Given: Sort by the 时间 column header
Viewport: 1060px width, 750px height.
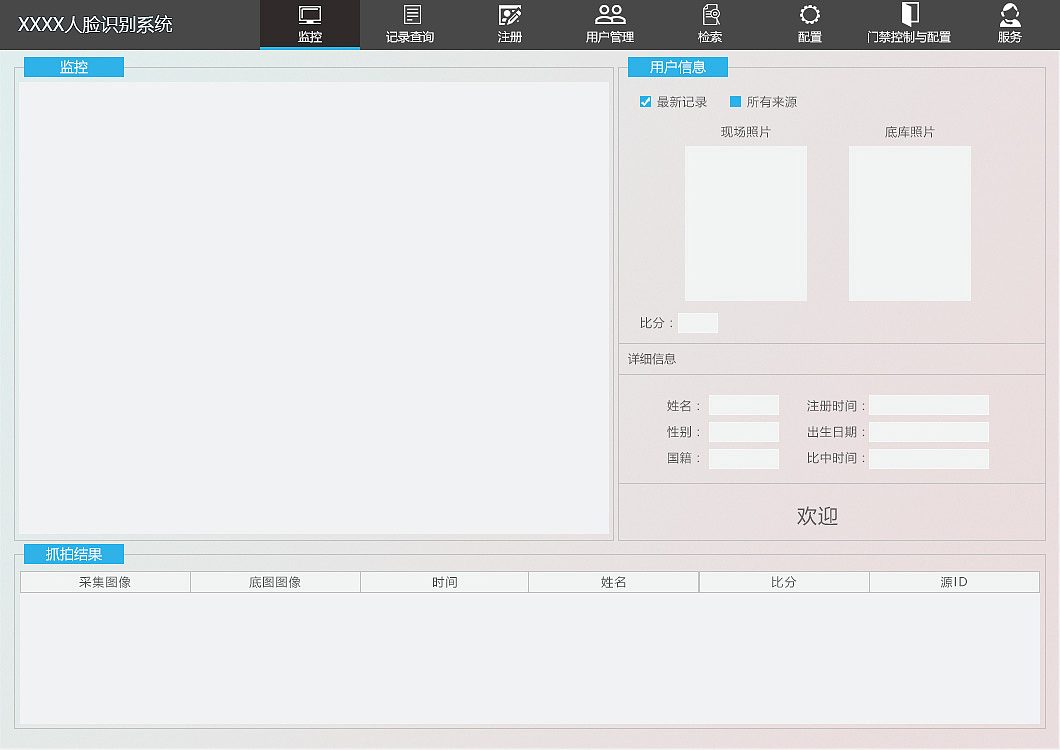Looking at the screenshot, I should (445, 582).
